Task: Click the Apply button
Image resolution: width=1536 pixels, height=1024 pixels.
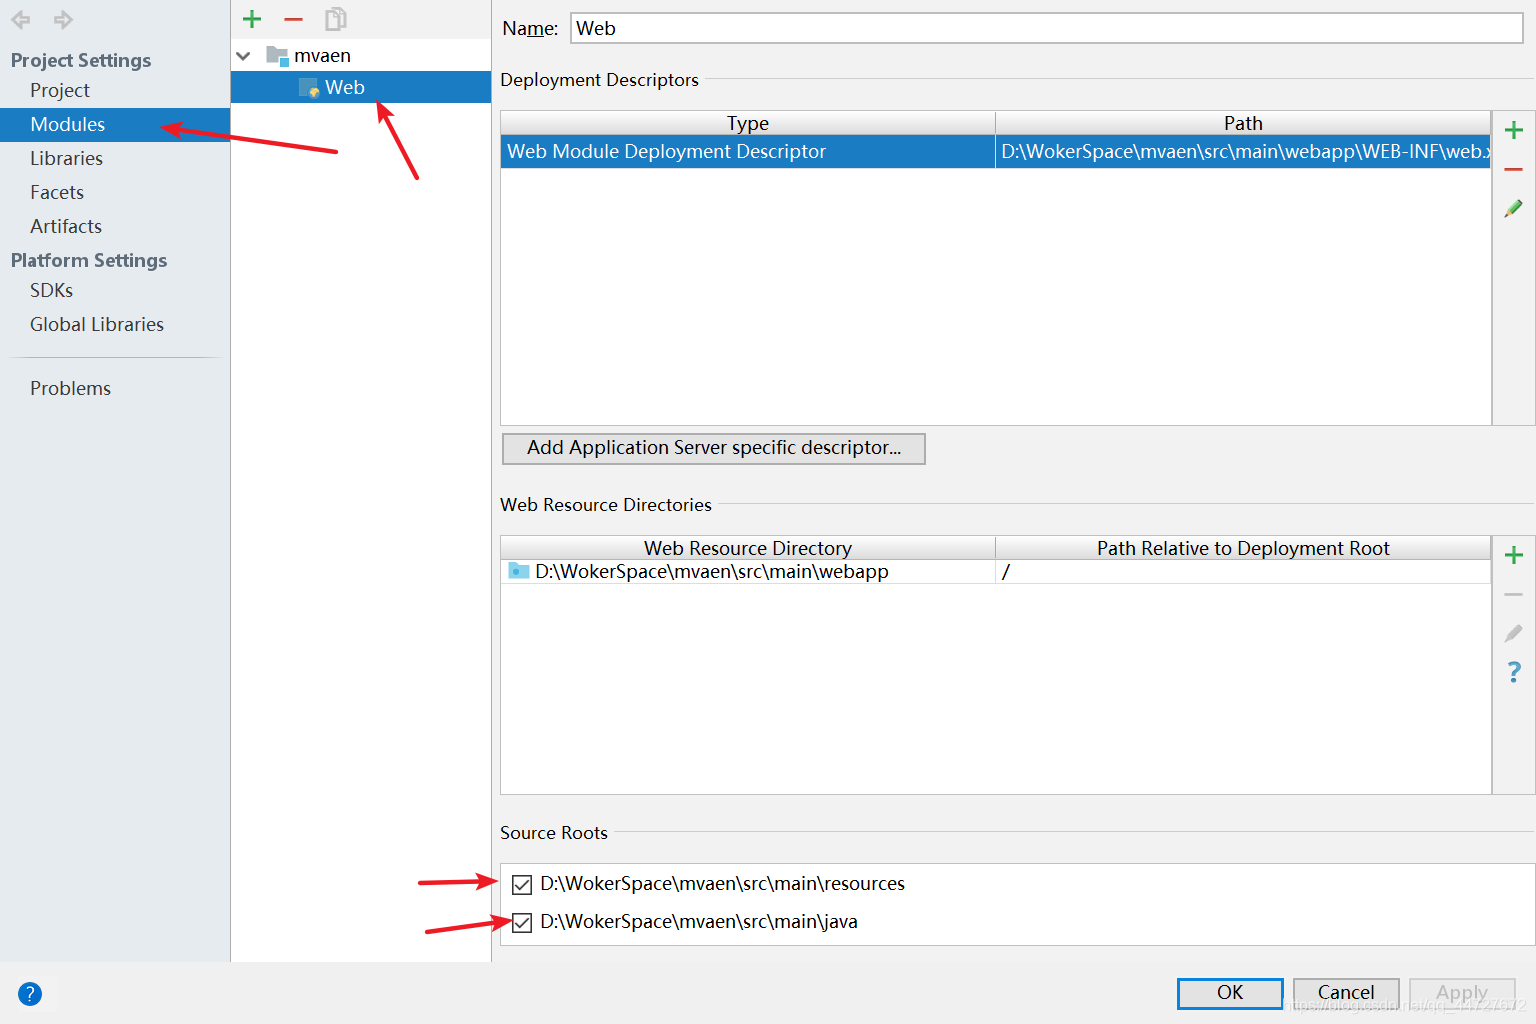Action: (x=1462, y=992)
